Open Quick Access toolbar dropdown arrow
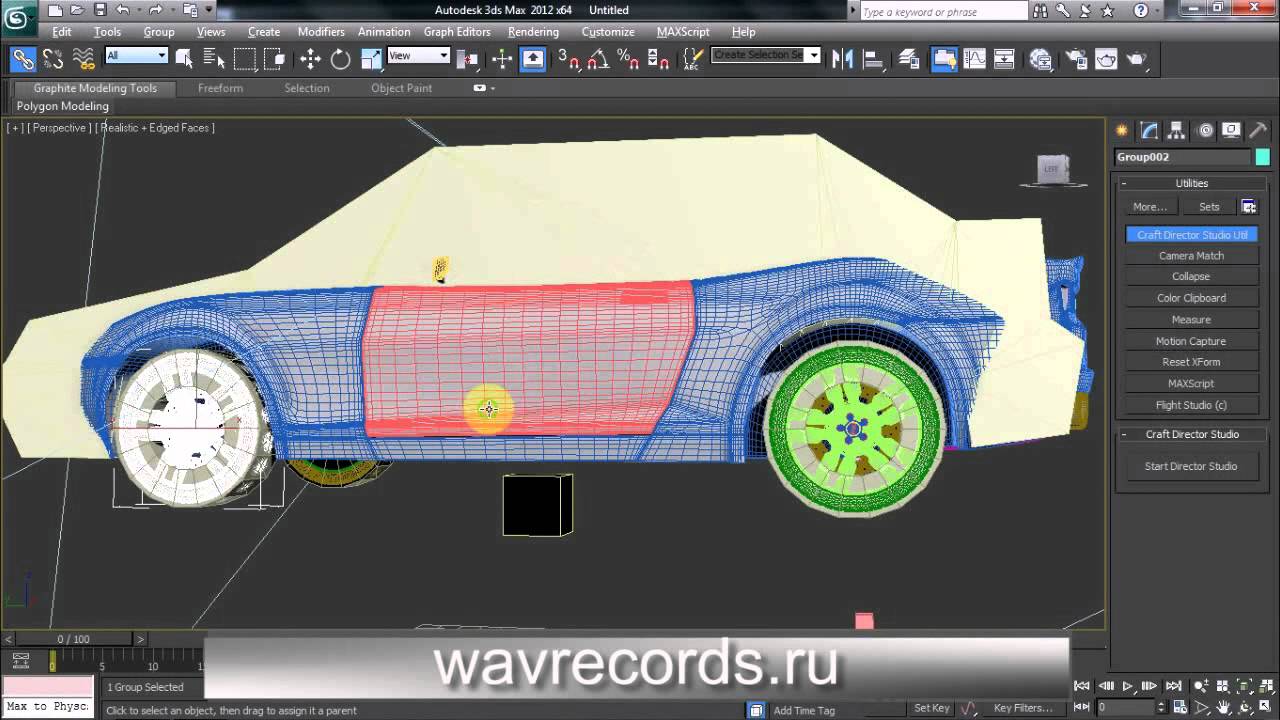 tap(209, 10)
